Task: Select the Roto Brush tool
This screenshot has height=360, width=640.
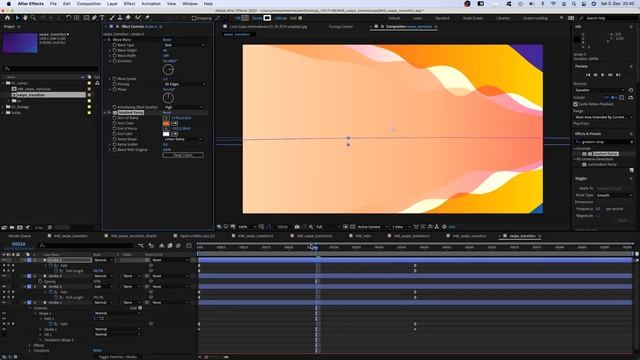Action: (x=138, y=18)
